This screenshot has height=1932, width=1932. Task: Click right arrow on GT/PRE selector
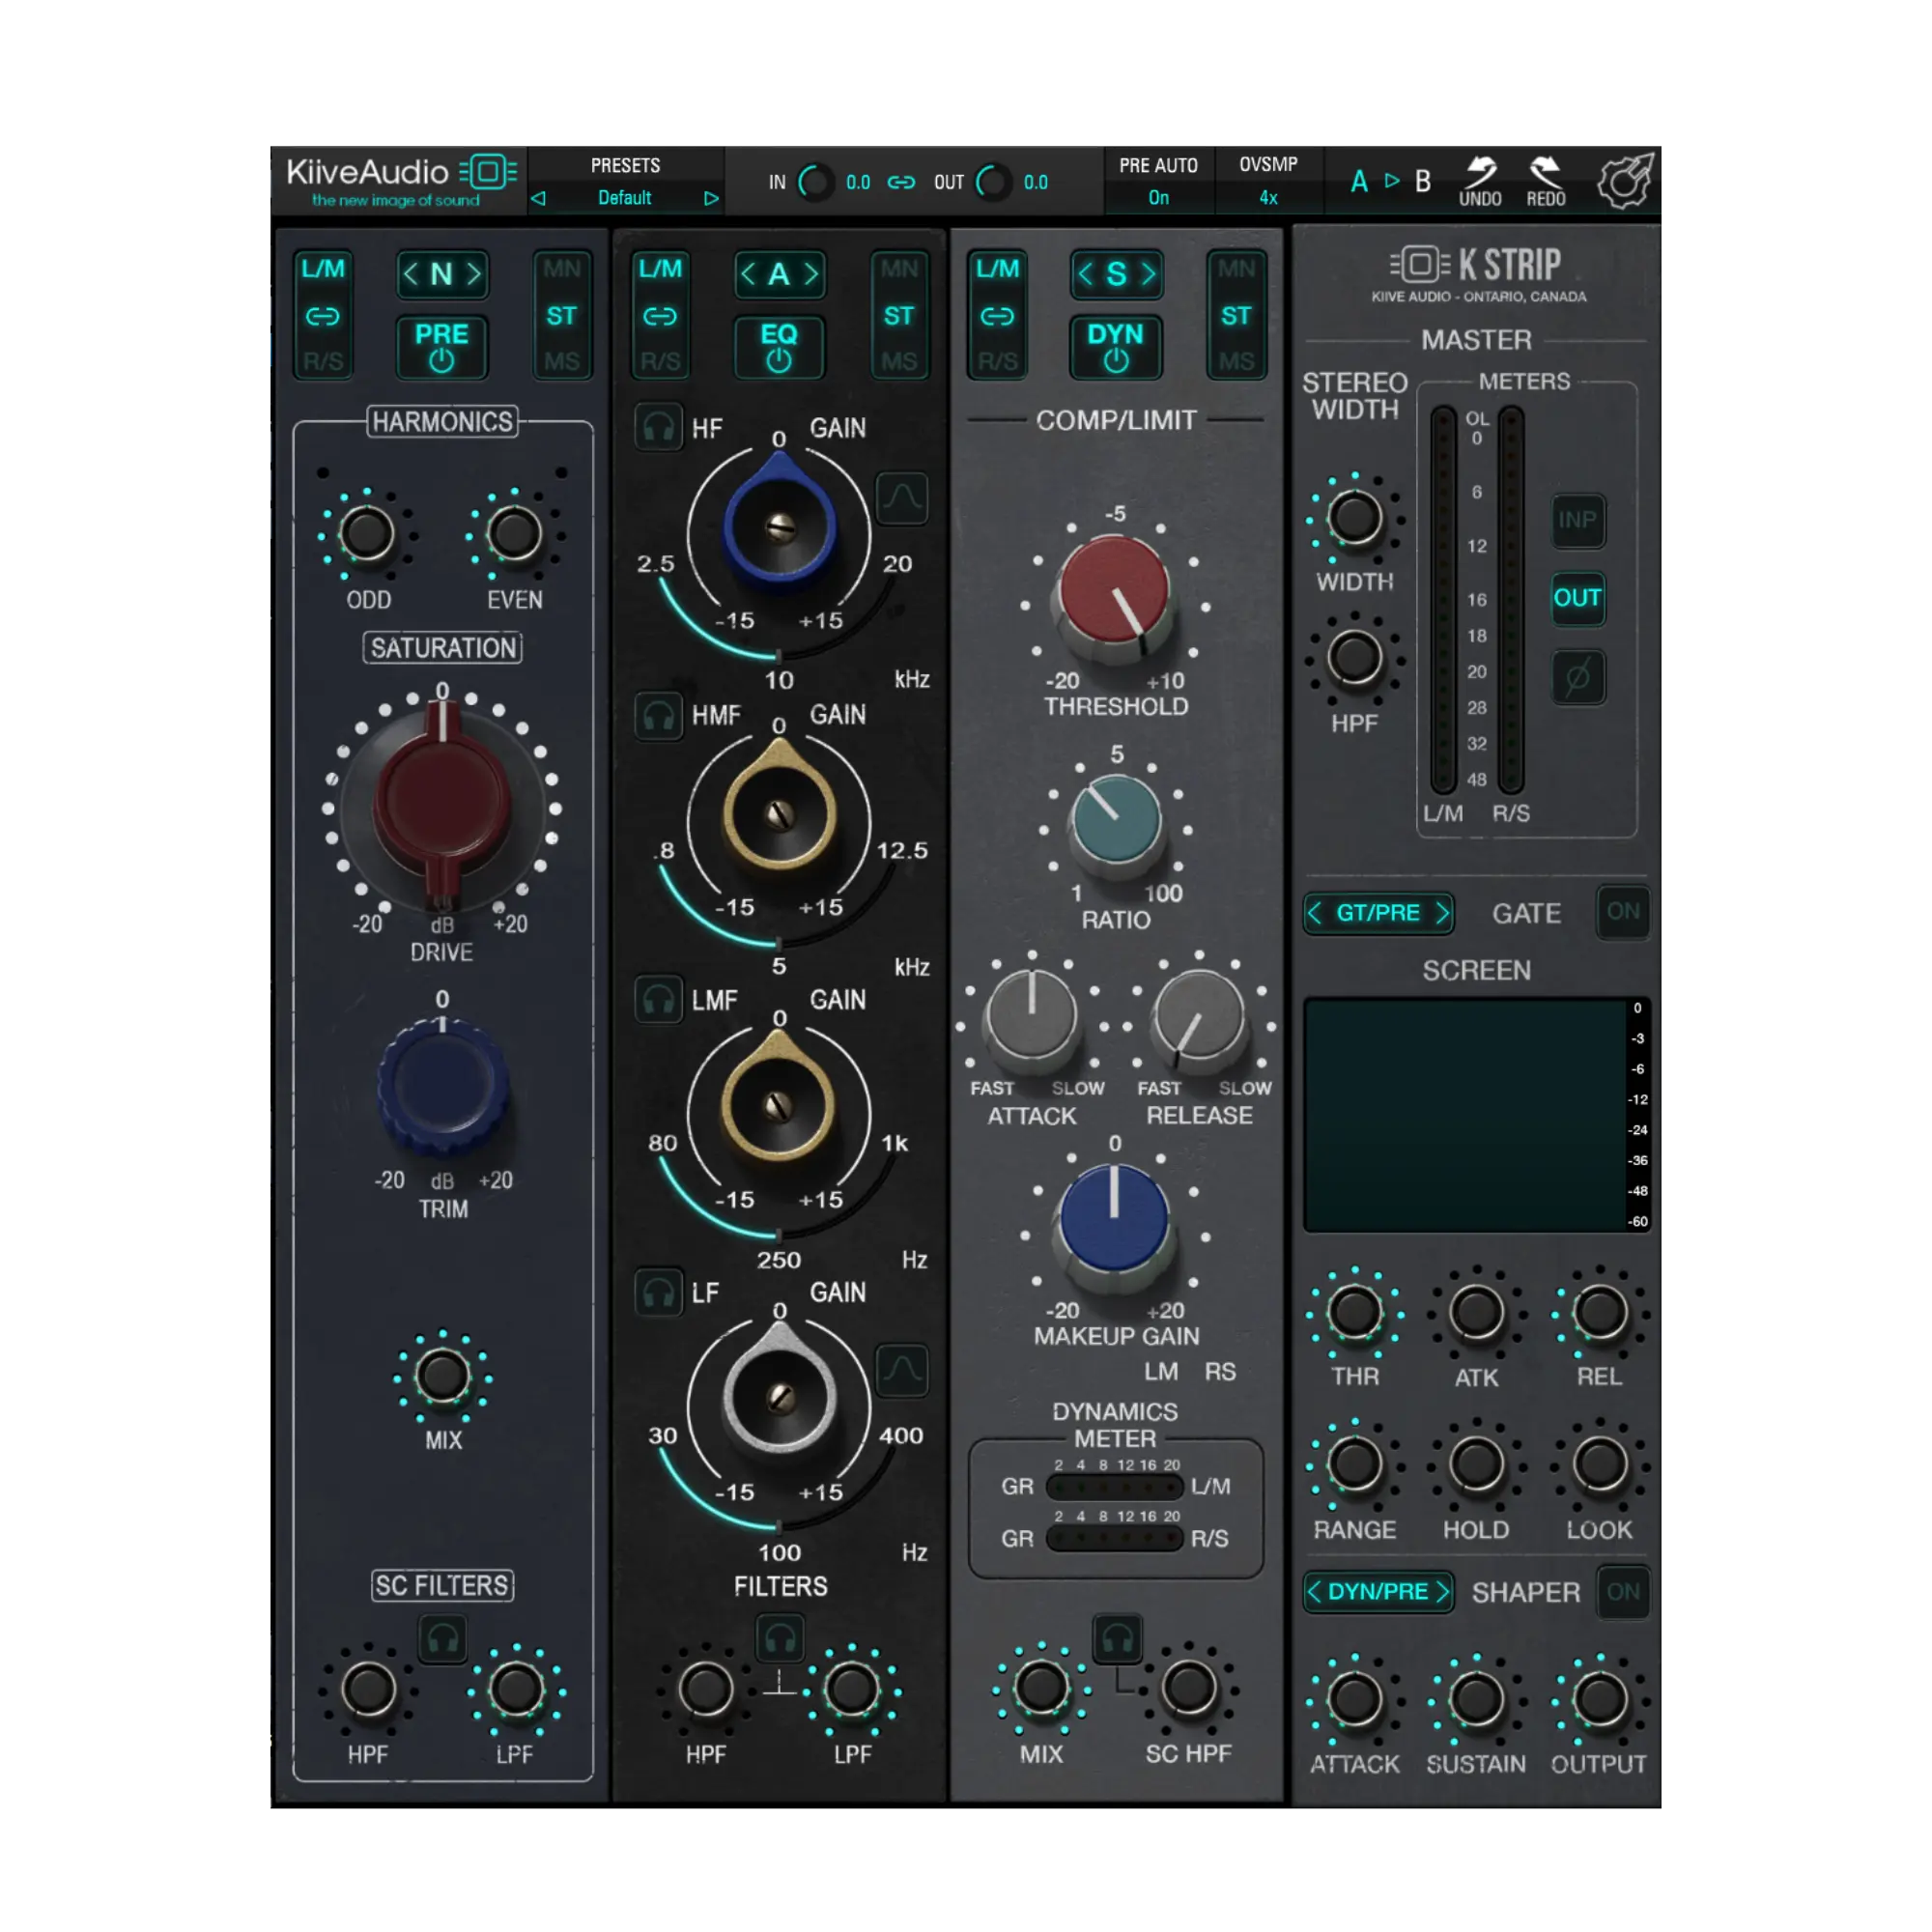click(1441, 913)
